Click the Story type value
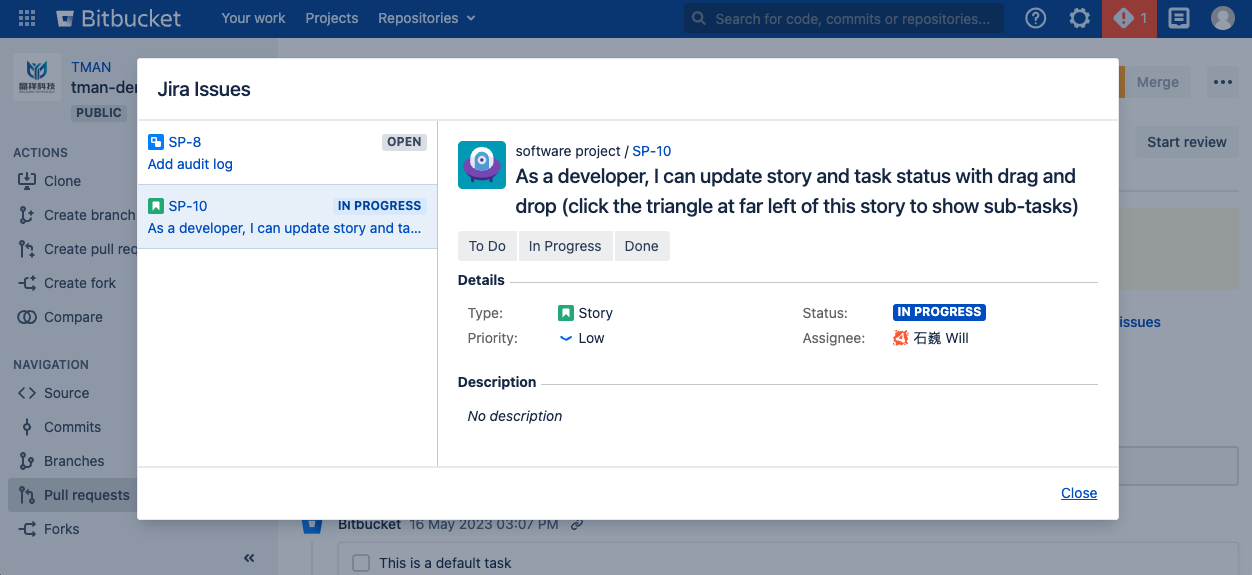Image resolution: width=1252 pixels, height=575 pixels. click(585, 313)
